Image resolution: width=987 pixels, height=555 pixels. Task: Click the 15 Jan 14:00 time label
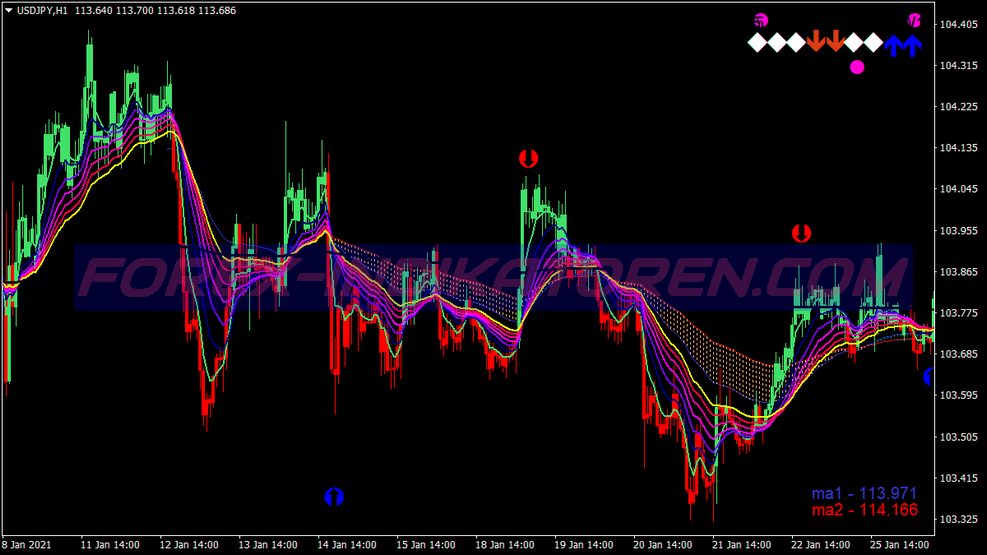[x=427, y=545]
